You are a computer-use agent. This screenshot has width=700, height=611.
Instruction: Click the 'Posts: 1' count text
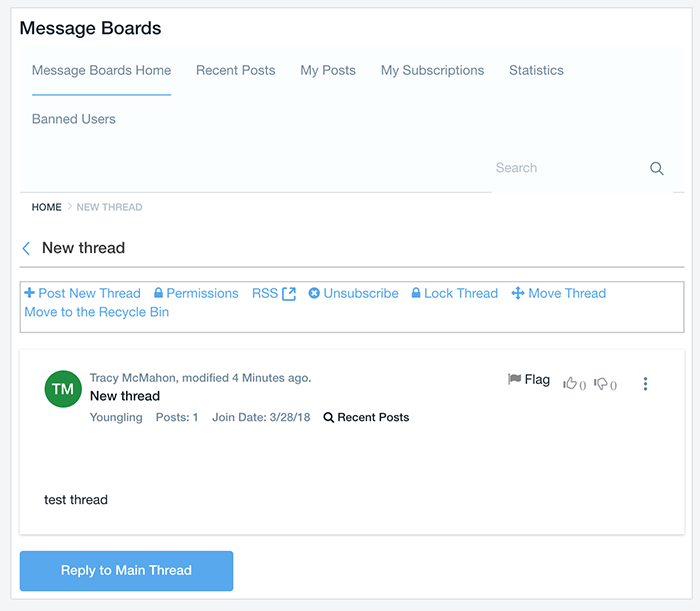click(x=177, y=417)
